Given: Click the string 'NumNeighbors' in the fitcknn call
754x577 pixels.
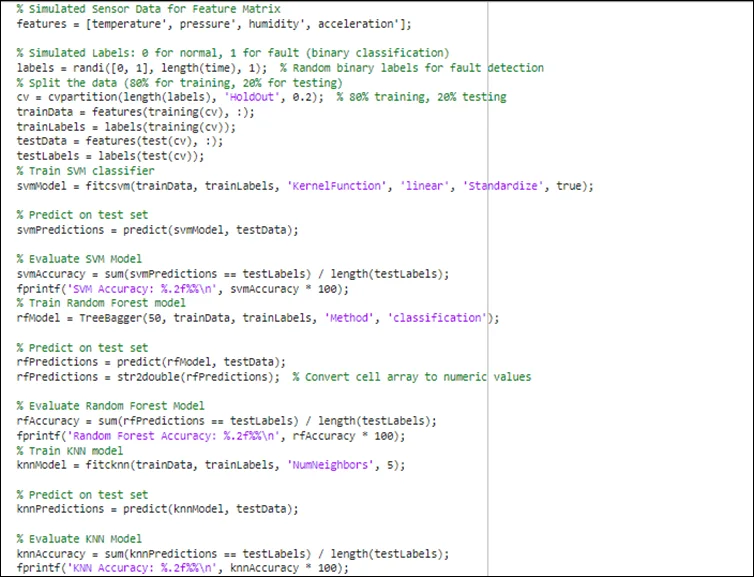Looking at the screenshot, I should pyautogui.click(x=330, y=465).
